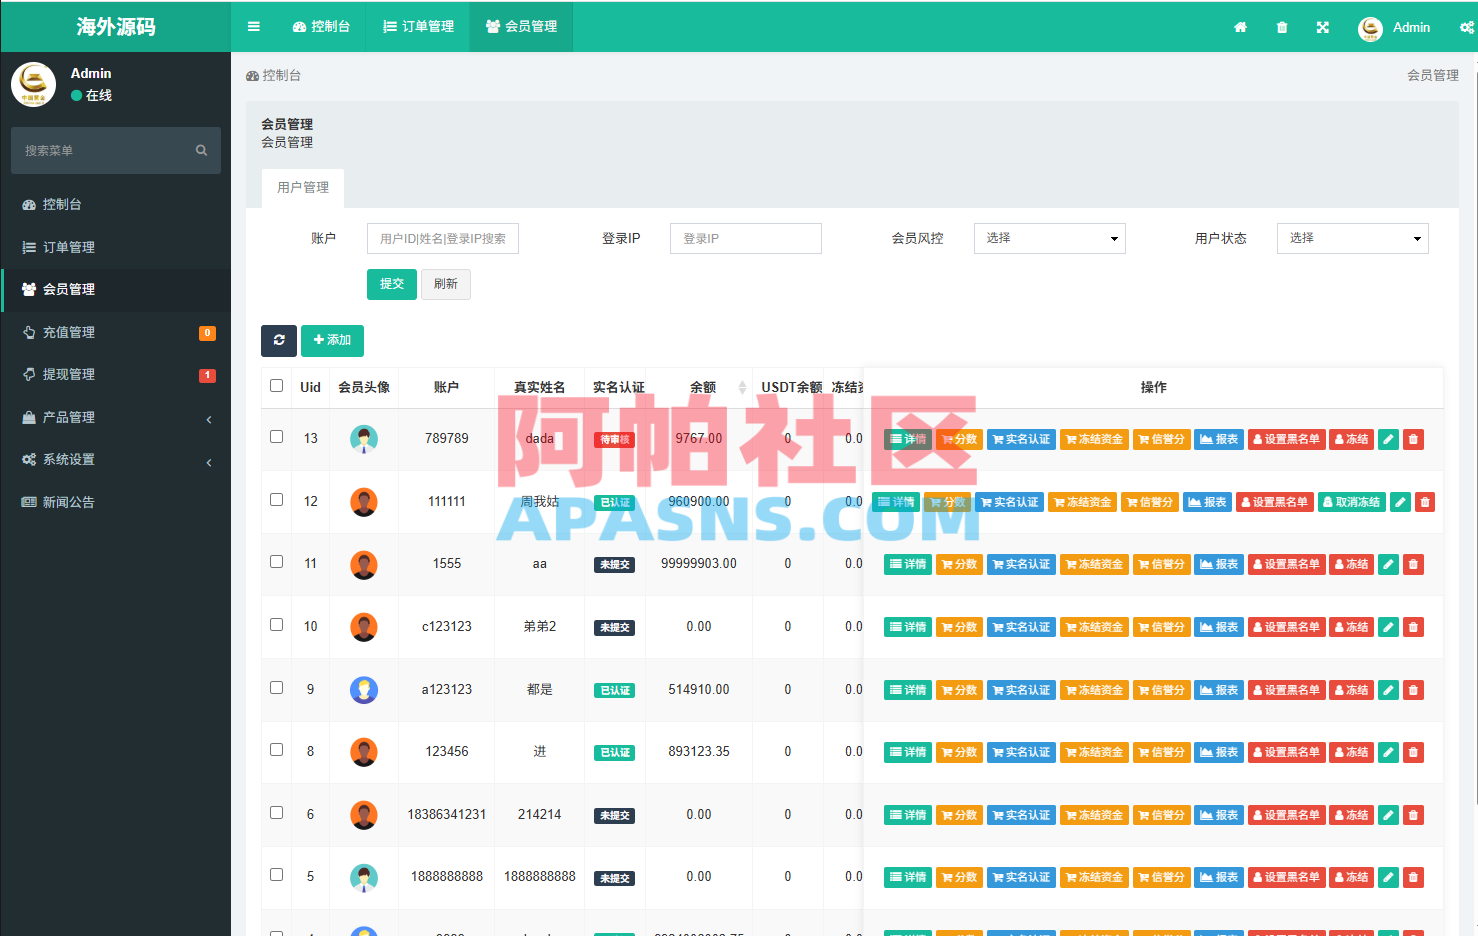Click the 取消冻结 button for user 111111
Screen dimensions: 1478x936
[1352, 501]
